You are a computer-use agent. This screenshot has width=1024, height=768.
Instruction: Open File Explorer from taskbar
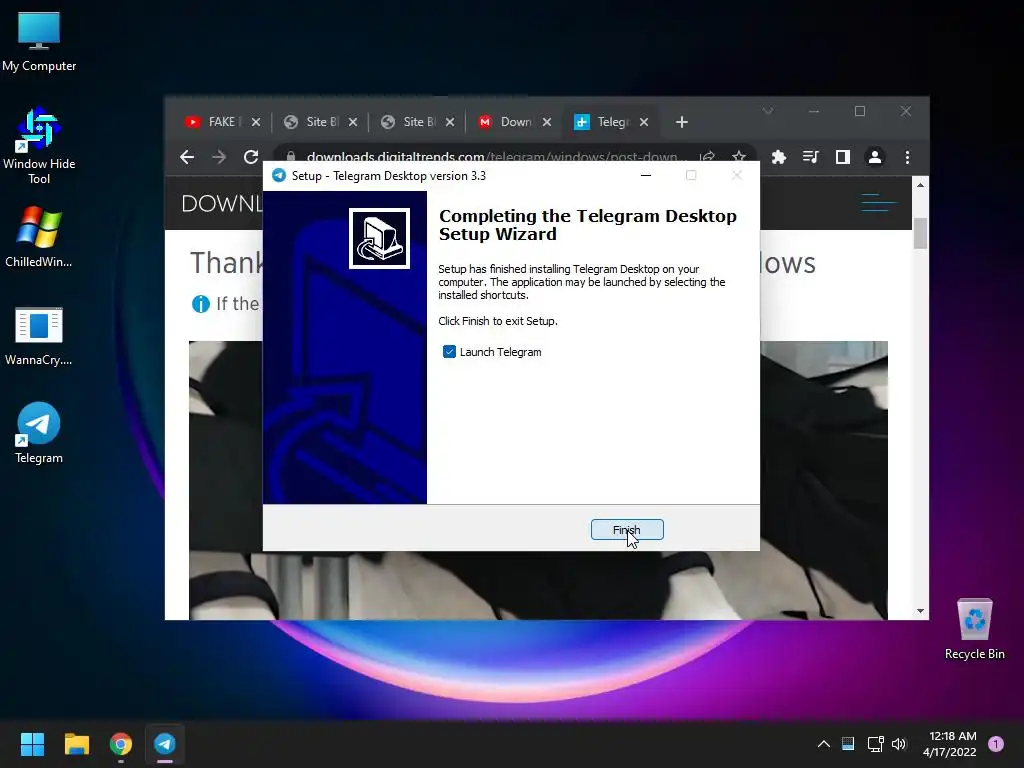click(76, 744)
